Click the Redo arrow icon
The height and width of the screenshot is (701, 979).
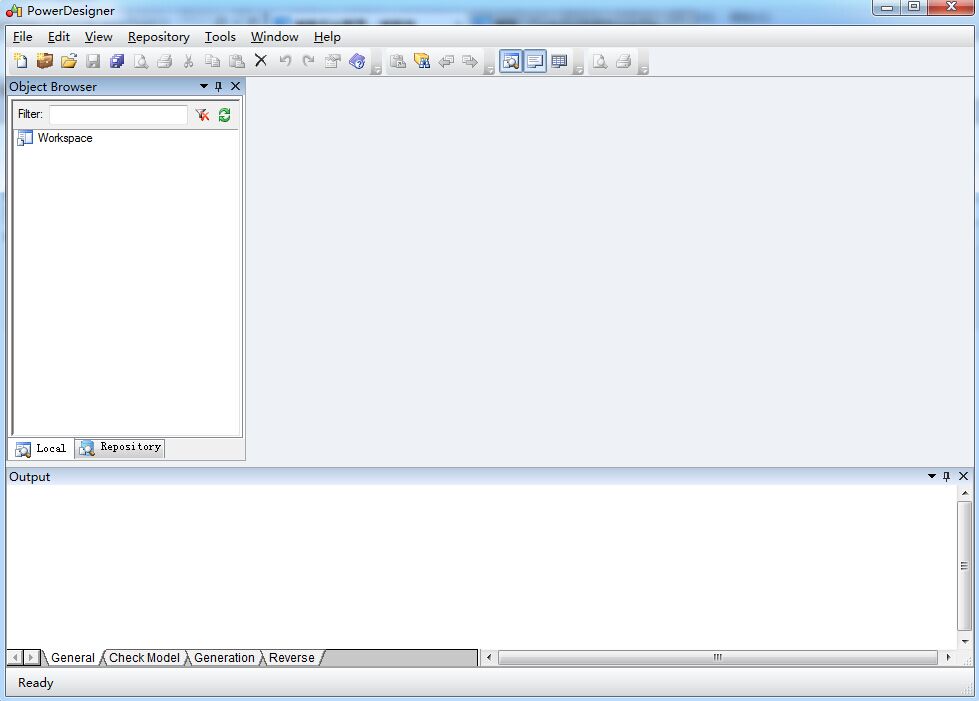(x=308, y=61)
